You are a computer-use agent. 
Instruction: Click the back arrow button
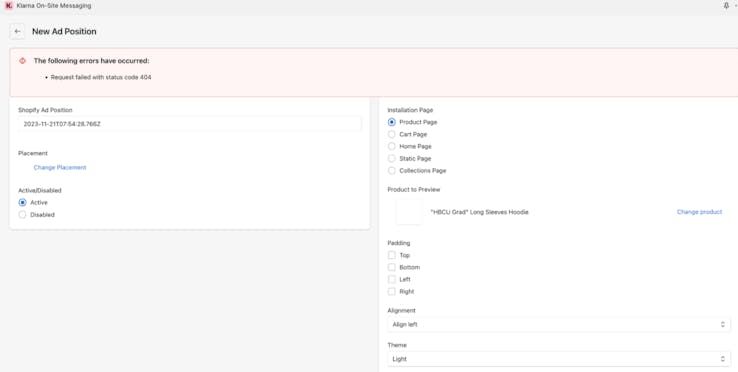(17, 32)
